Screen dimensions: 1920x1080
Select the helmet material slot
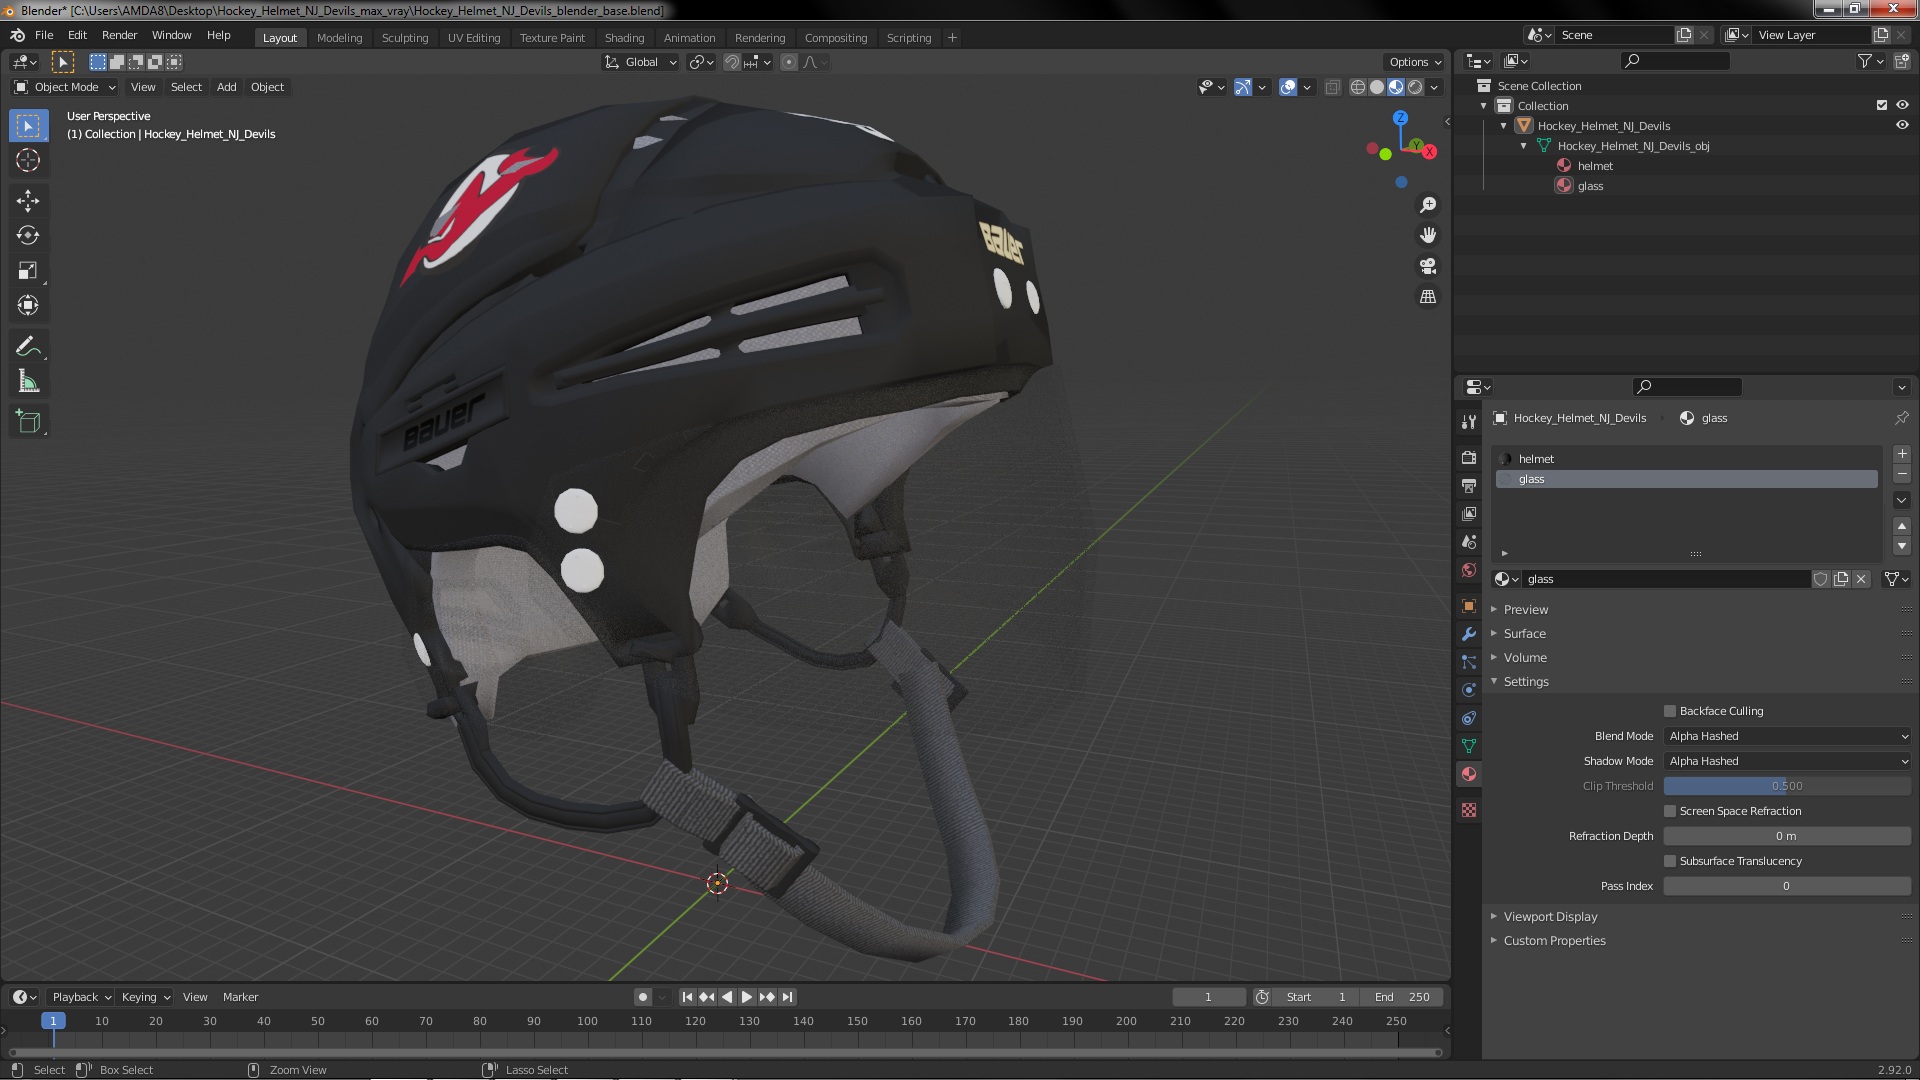pyautogui.click(x=1687, y=459)
